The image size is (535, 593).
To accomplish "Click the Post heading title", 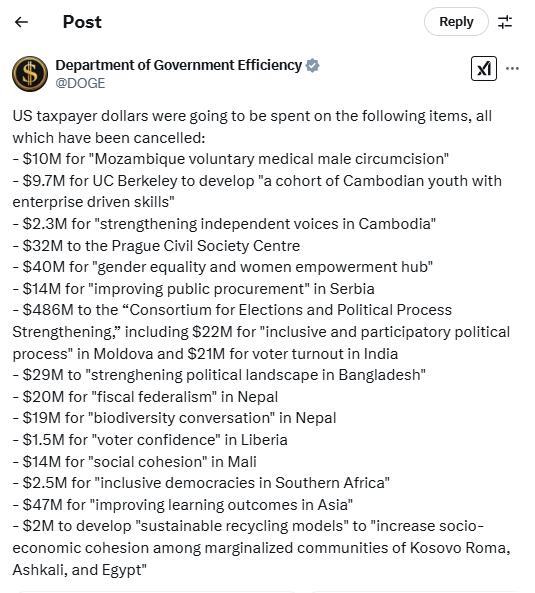I will pyautogui.click(x=82, y=22).
